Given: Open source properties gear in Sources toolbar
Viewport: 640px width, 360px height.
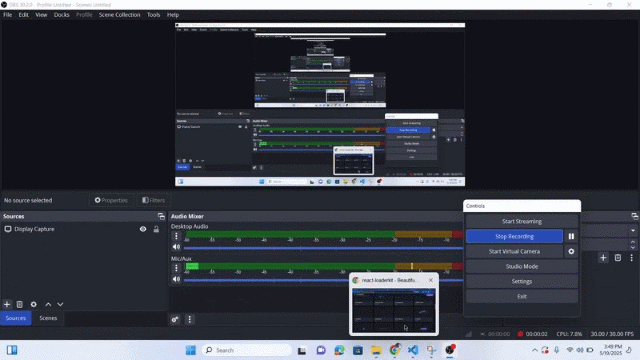Looking at the screenshot, I should point(33,304).
